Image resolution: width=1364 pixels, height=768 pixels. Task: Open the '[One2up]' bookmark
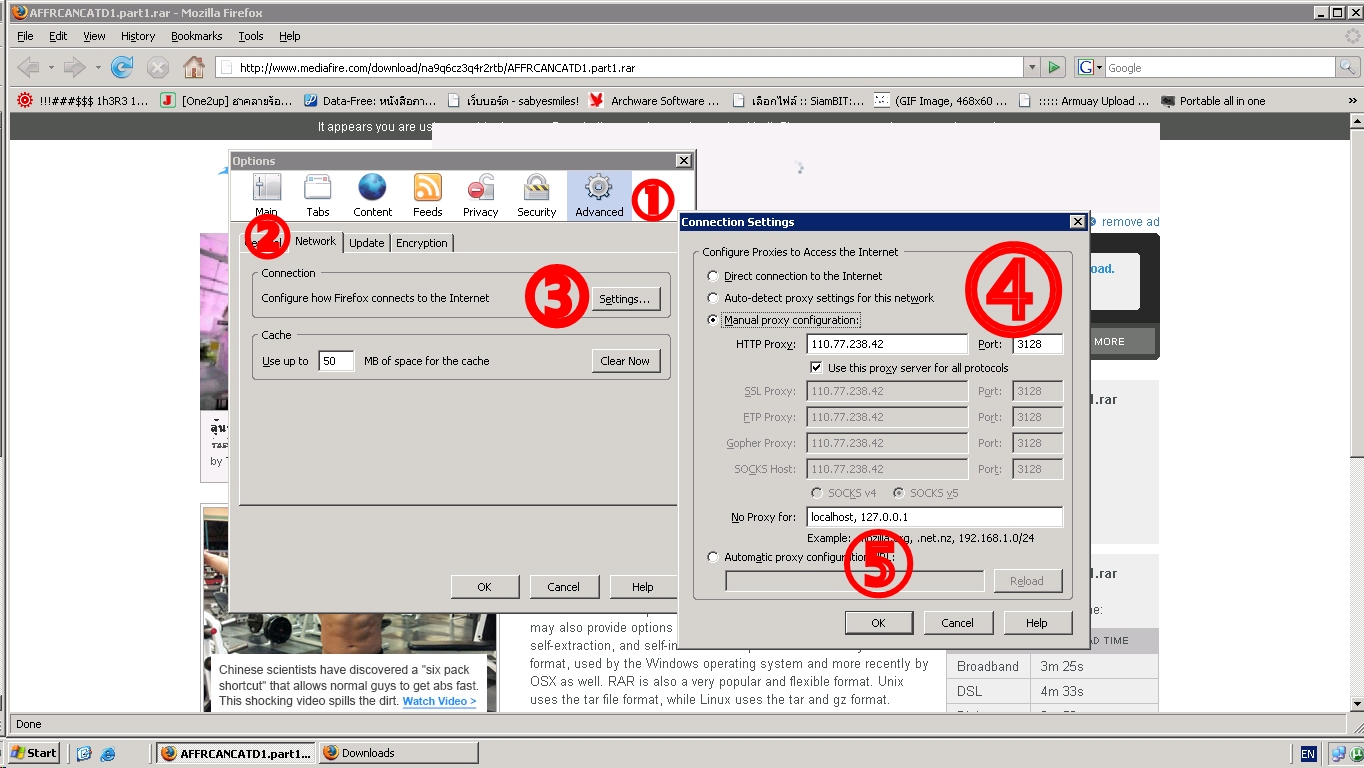pyautogui.click(x=226, y=101)
